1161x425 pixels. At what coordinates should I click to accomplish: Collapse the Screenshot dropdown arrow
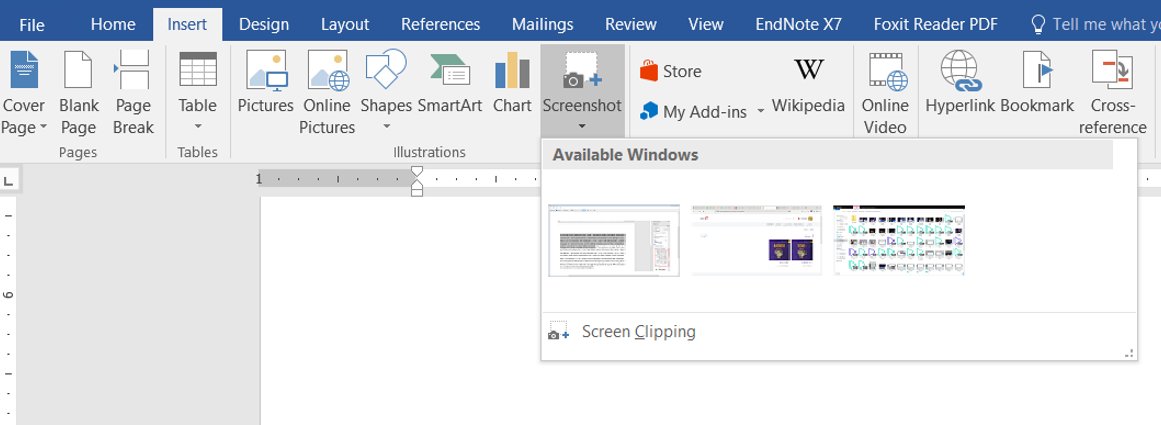coord(582,127)
